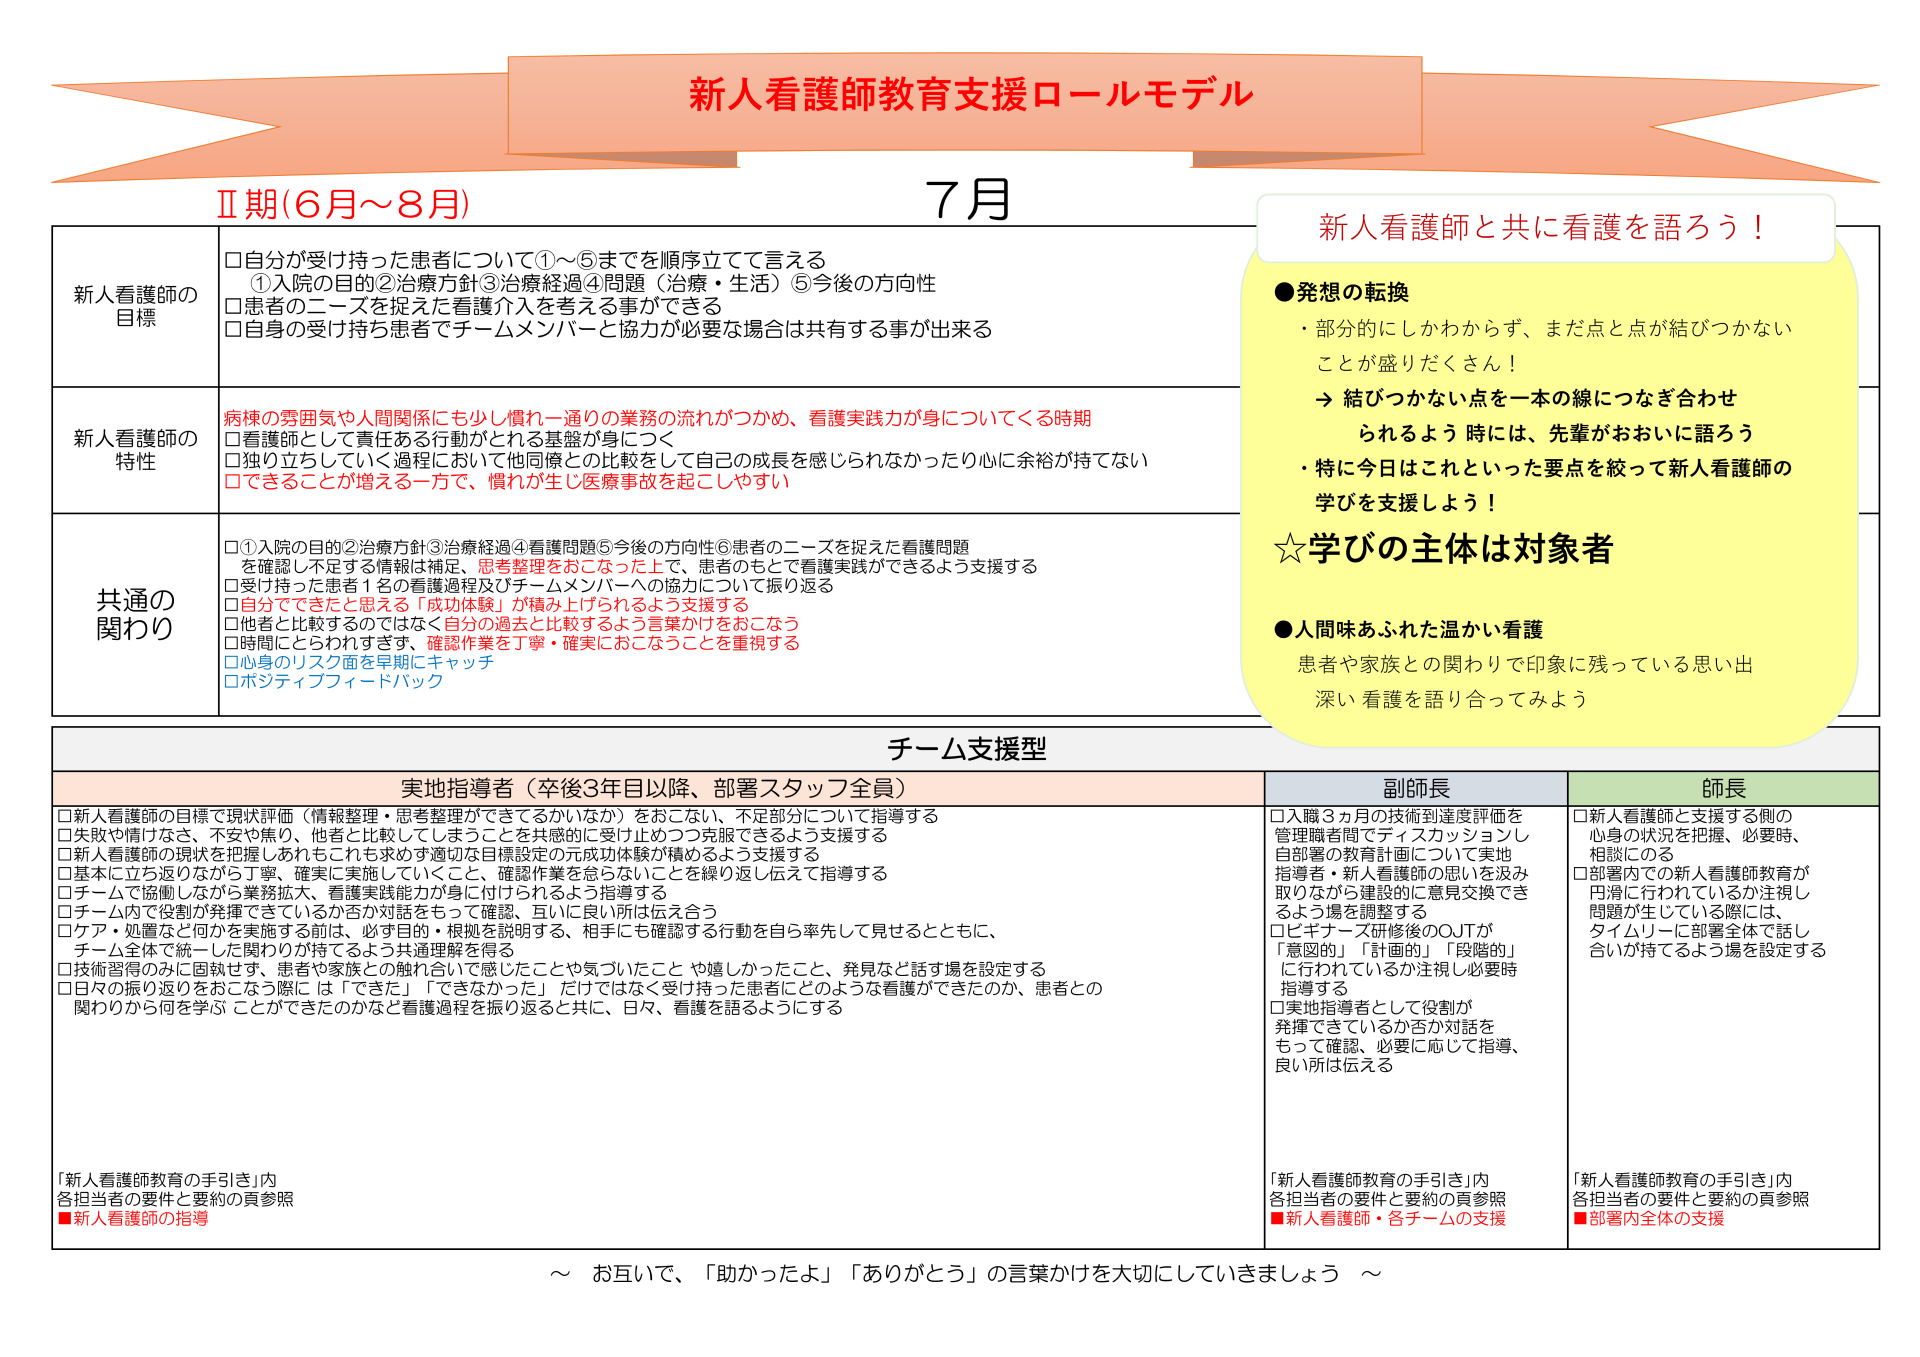
Task: Click red line 自分でできたと思える「成功体験」
Action: [487, 605]
